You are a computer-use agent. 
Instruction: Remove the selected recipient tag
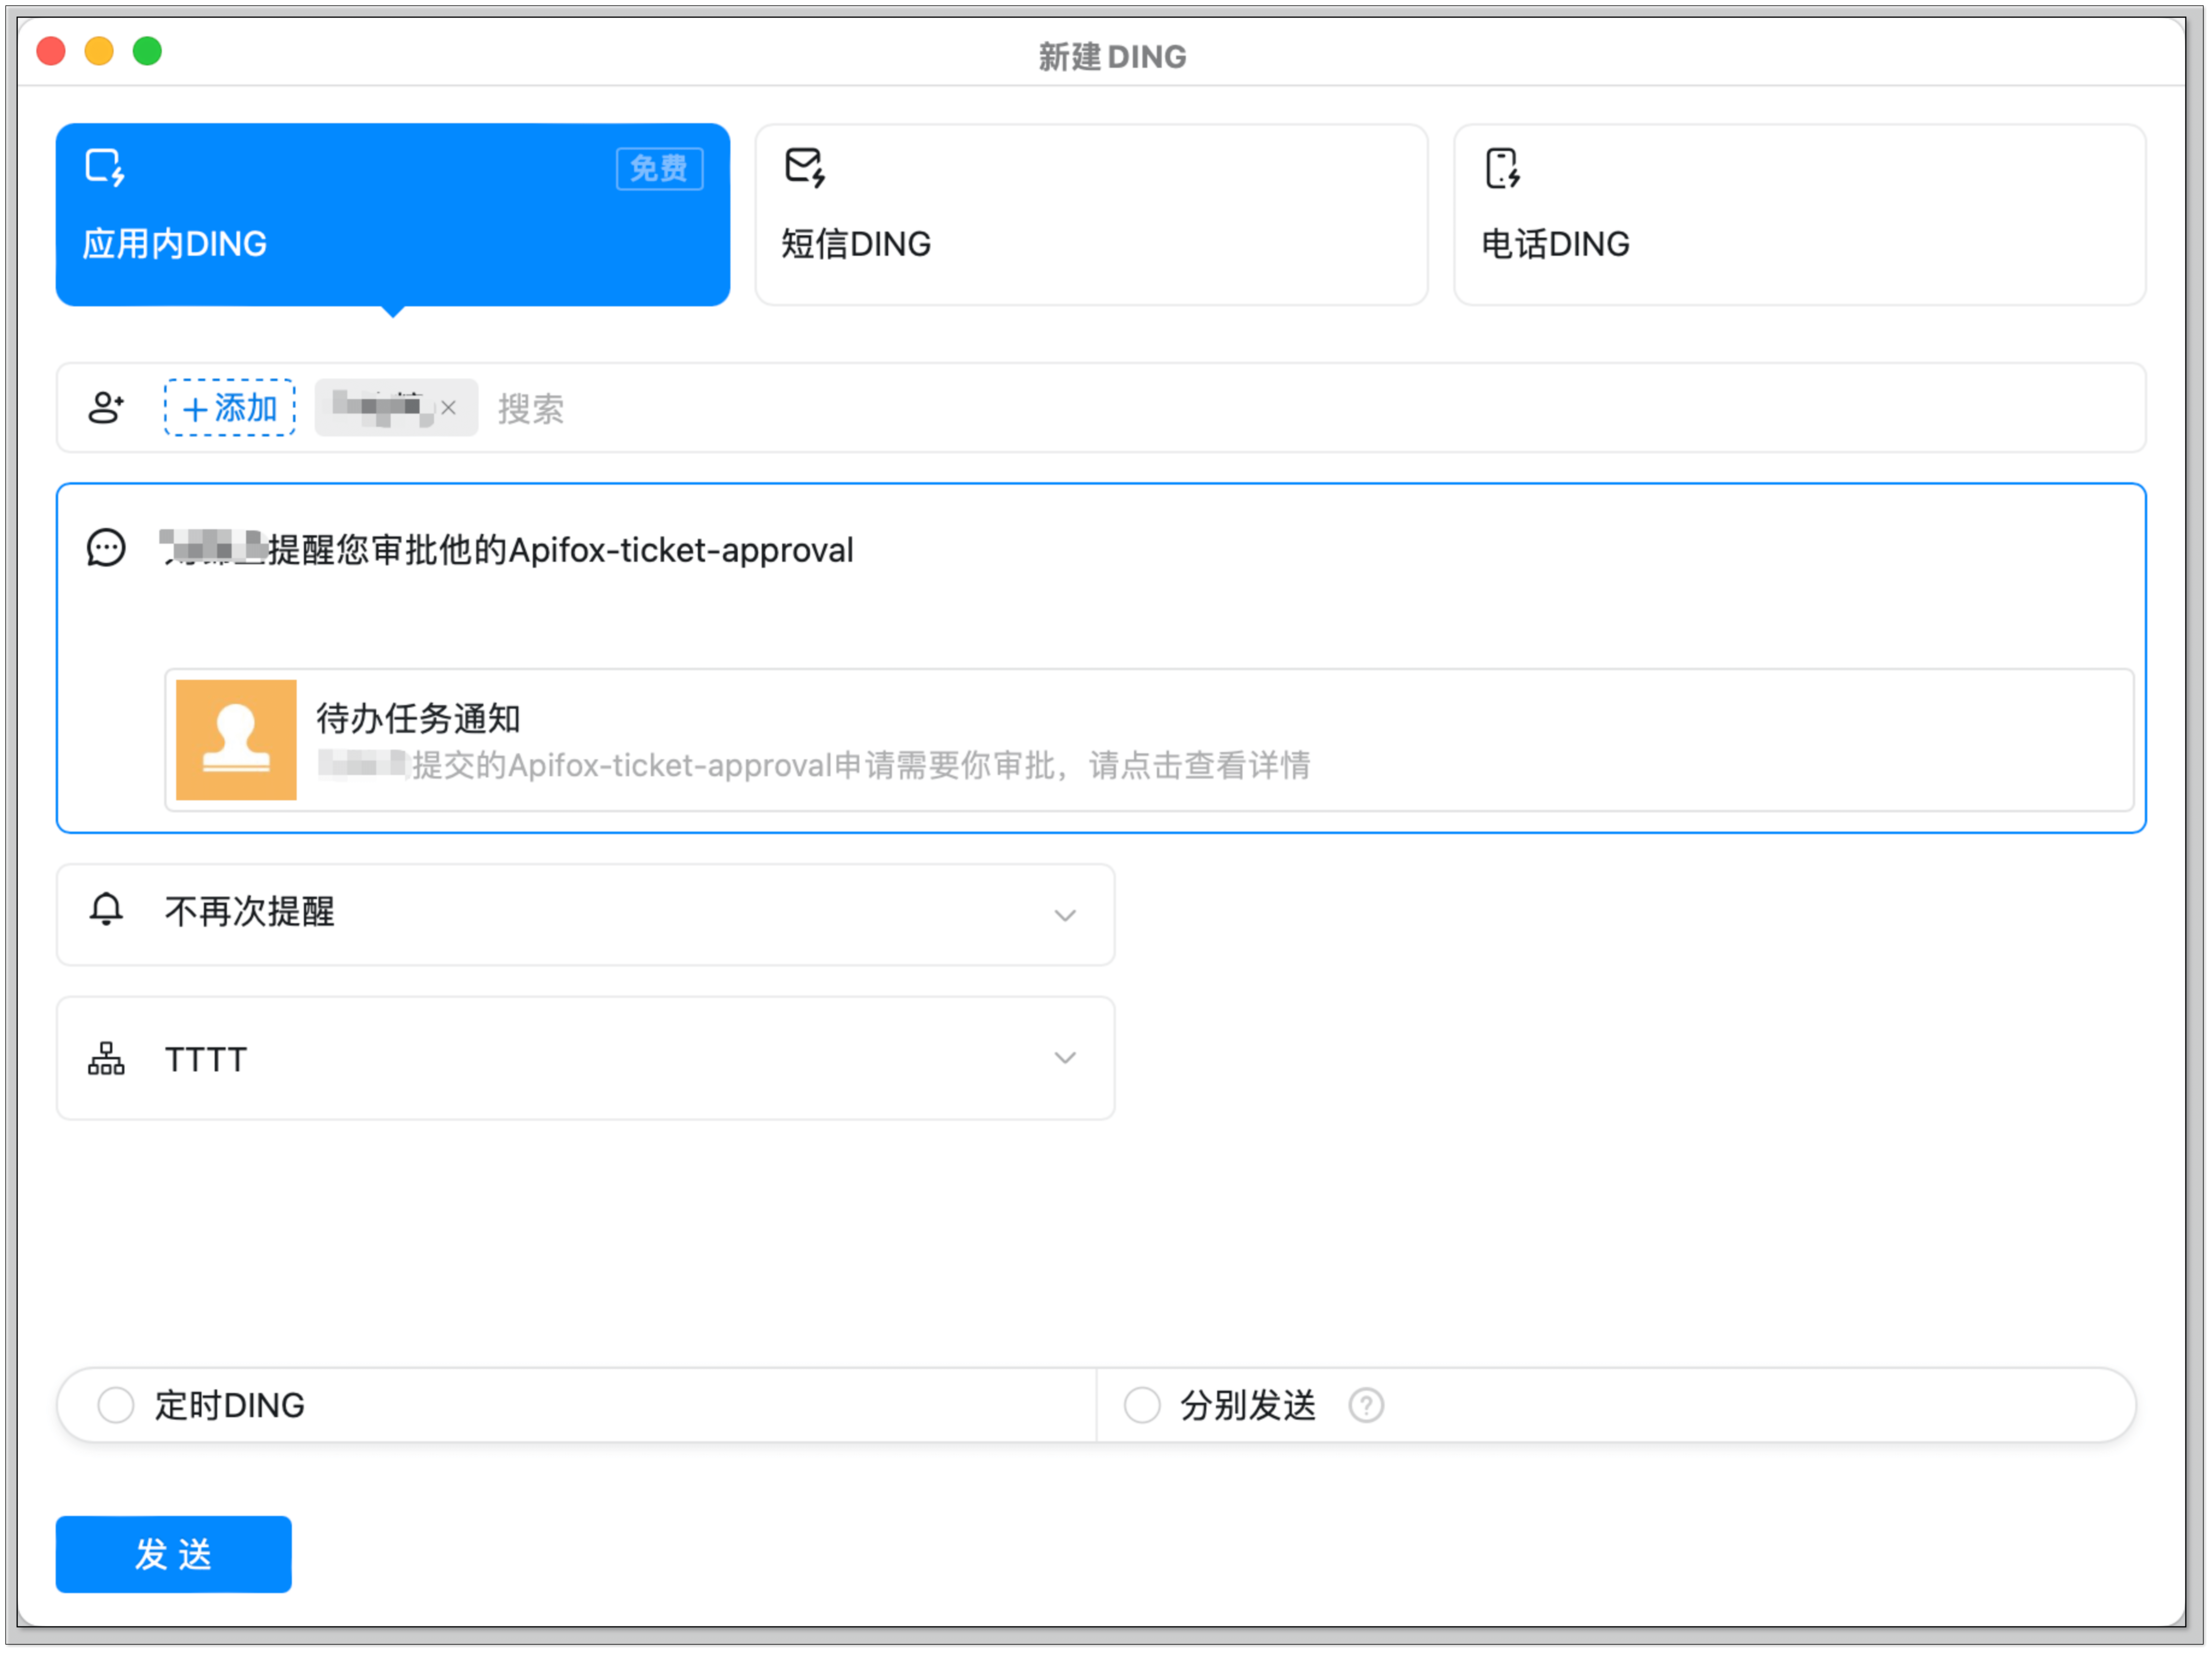[x=449, y=408]
